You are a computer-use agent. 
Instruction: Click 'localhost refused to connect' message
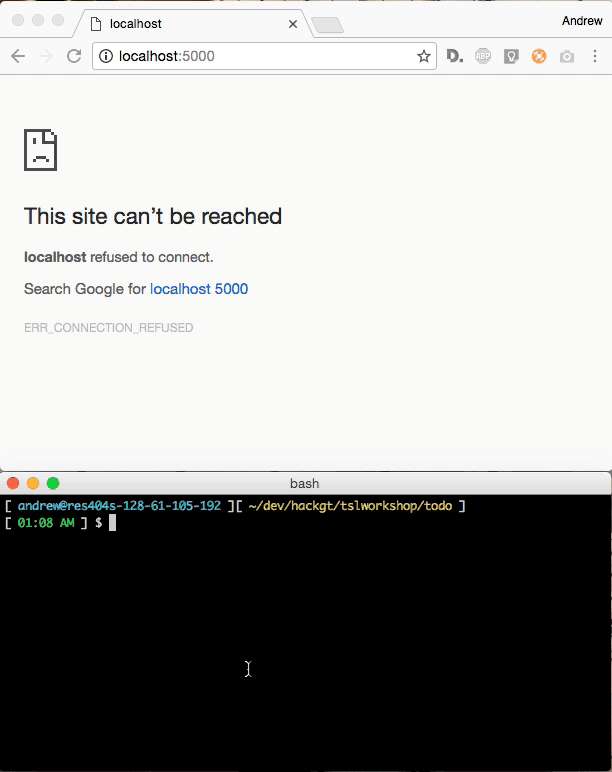coord(119,257)
